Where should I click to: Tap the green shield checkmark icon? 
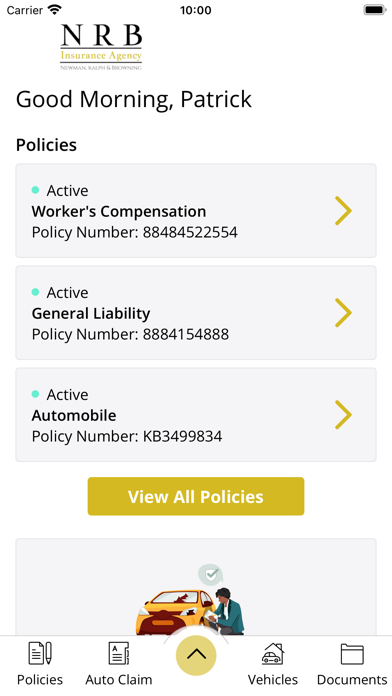(210, 575)
